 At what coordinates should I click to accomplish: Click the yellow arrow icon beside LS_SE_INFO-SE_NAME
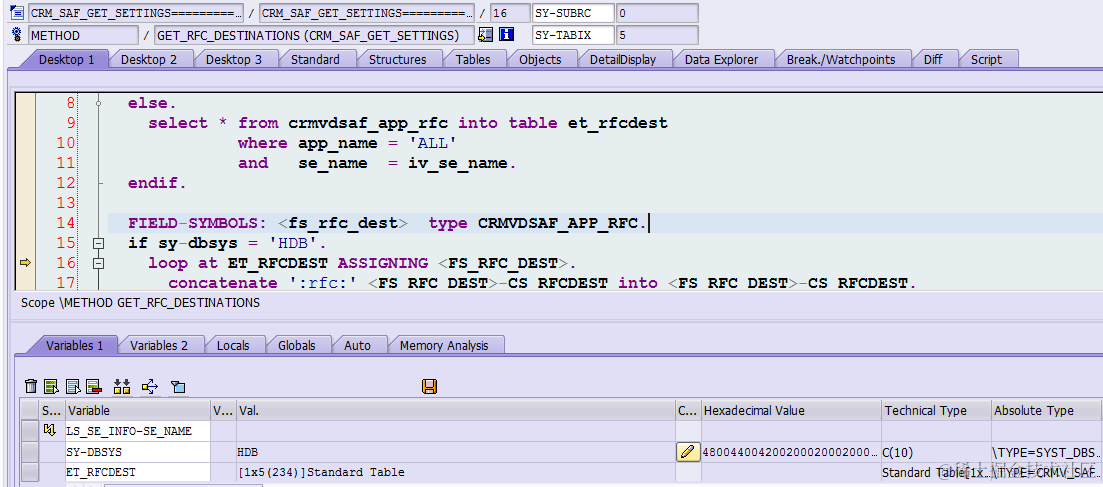tap(51, 431)
